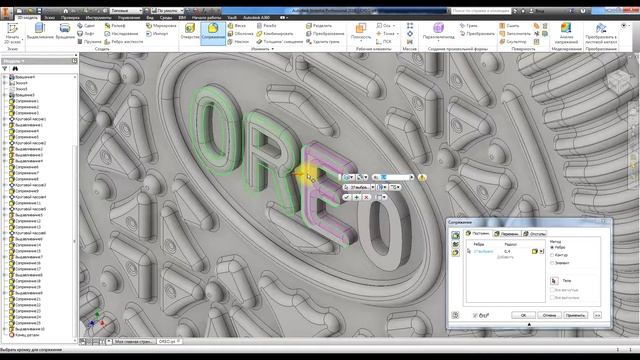Viewport: 640px width, 360px height.
Task: Open the Инструменты ribbon tab
Action: 98,18
